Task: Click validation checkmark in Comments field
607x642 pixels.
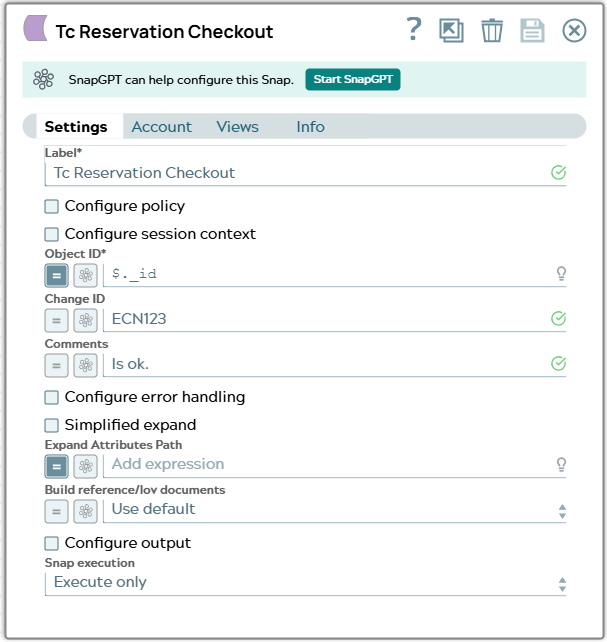Action: pyautogui.click(x=558, y=363)
